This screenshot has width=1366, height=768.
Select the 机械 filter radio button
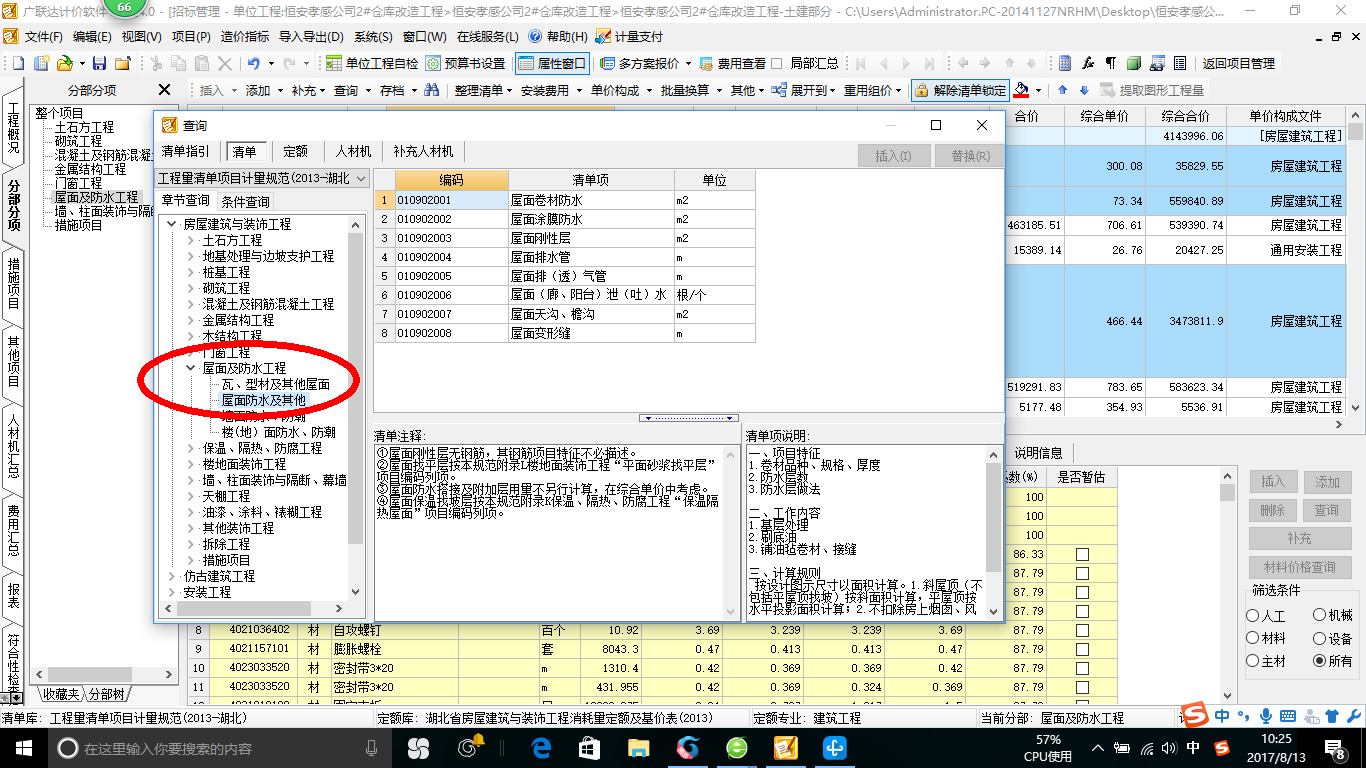[x=1320, y=616]
